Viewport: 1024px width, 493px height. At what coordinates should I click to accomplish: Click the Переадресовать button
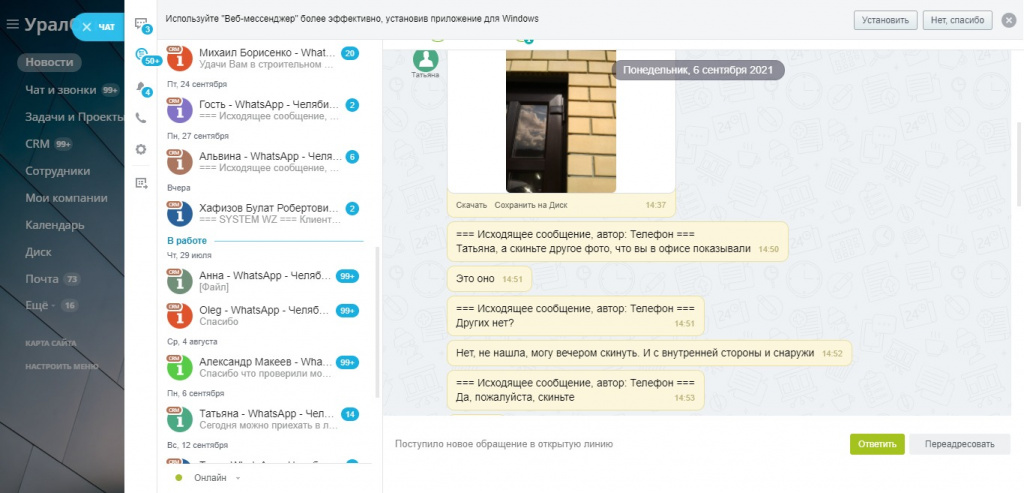959,444
